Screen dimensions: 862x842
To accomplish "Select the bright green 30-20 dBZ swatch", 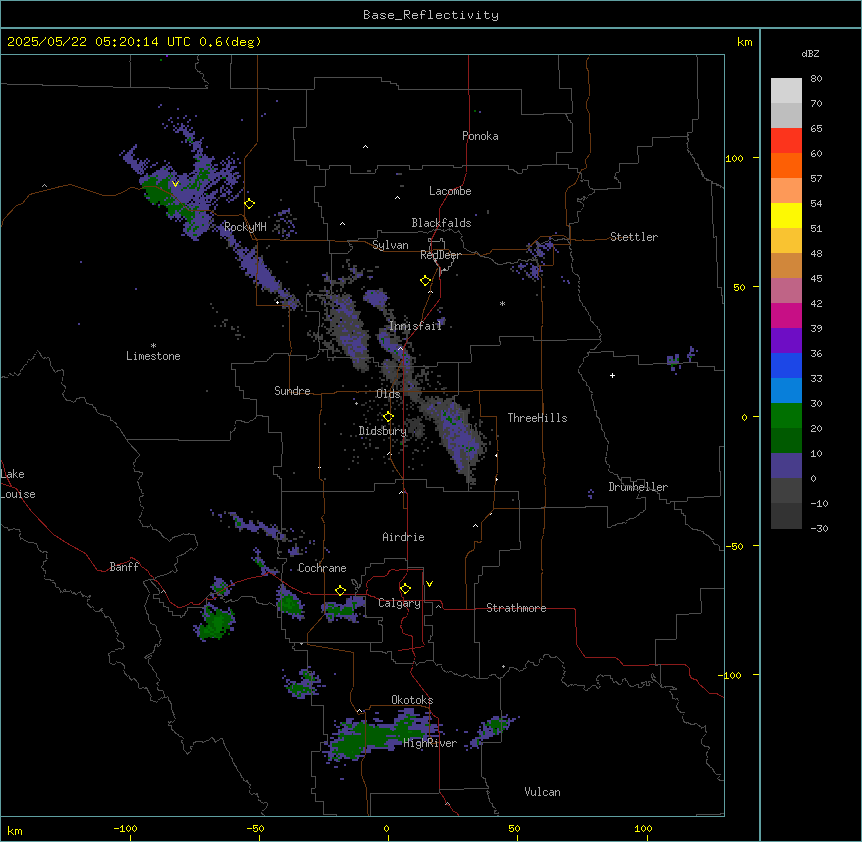I will (786, 416).
